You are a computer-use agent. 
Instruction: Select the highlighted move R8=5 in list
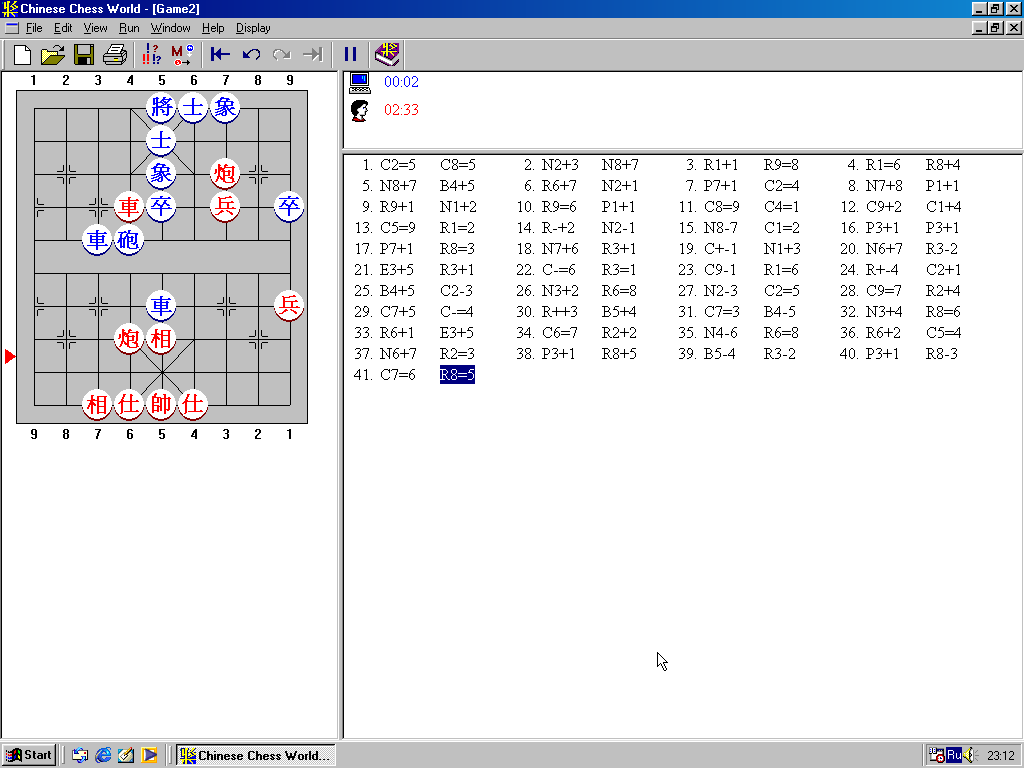click(457, 375)
